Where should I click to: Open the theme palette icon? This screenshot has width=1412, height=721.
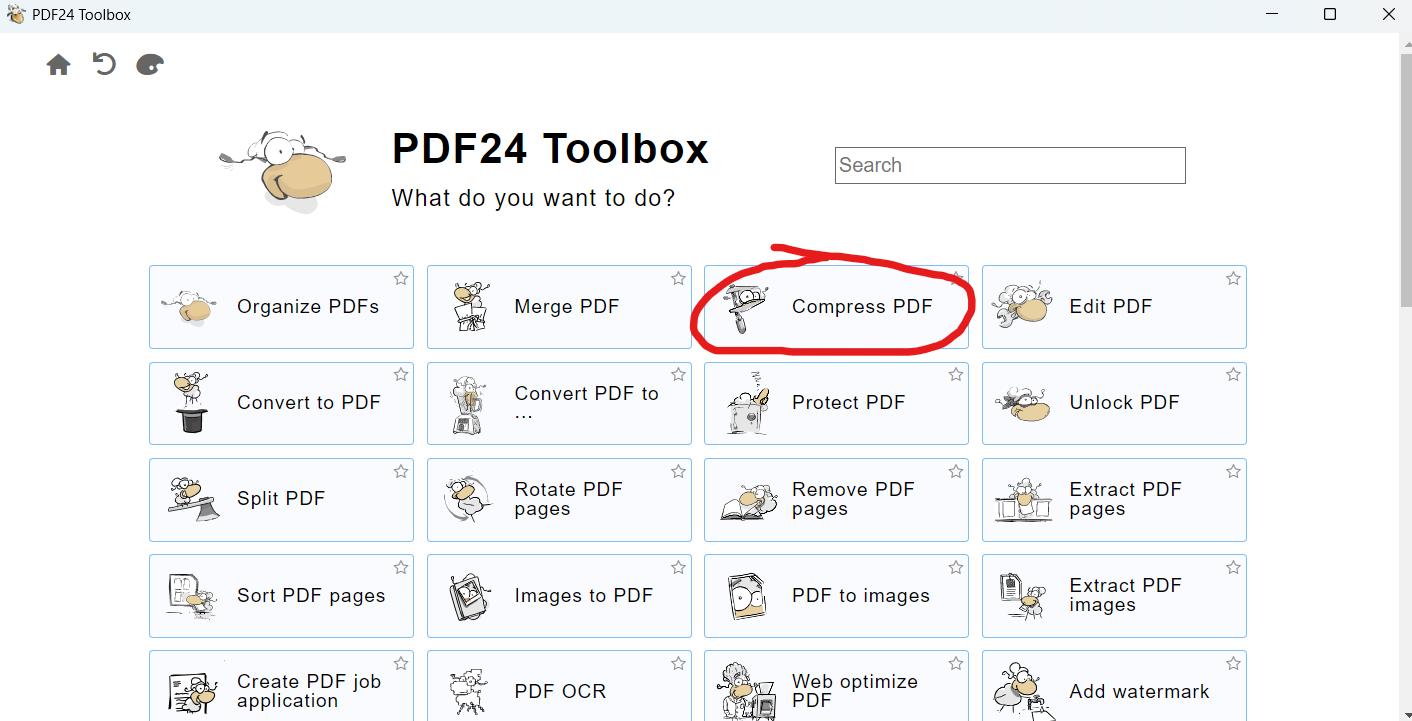tap(150, 65)
